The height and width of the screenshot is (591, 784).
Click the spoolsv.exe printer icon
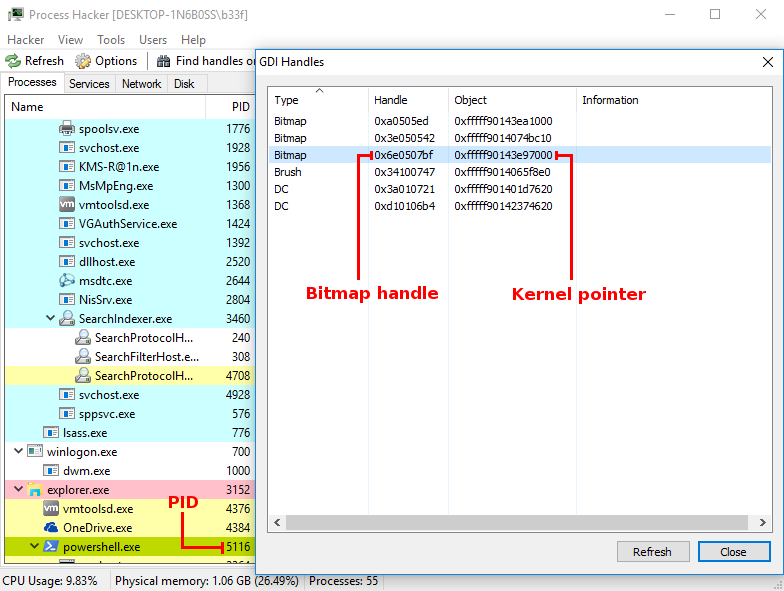coord(66,128)
